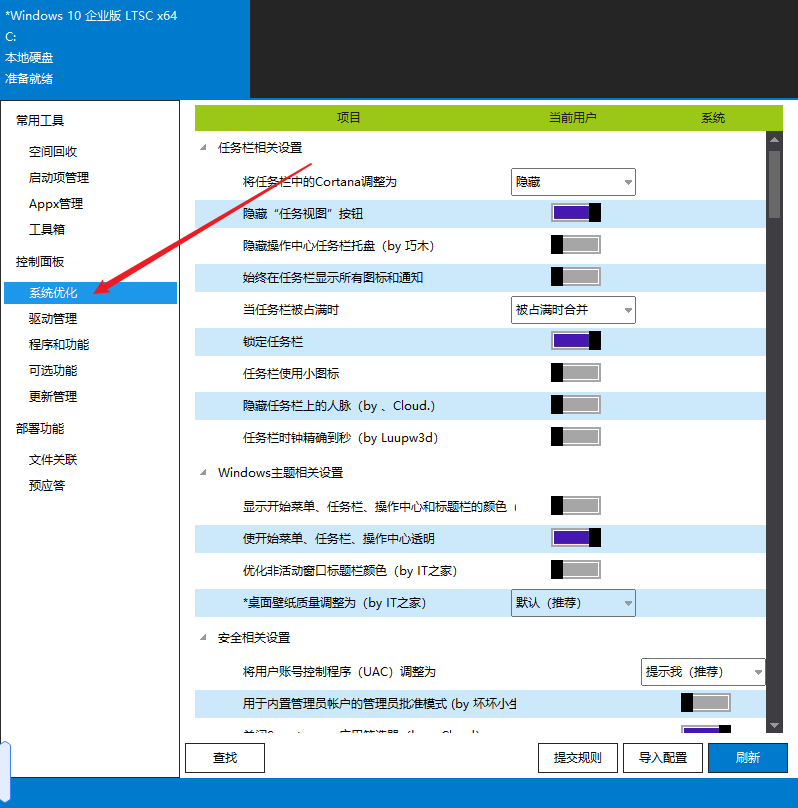This screenshot has height=808, width=798.
Task: Click the 本地硬盘 text in header tile
Action: [x=29, y=58]
